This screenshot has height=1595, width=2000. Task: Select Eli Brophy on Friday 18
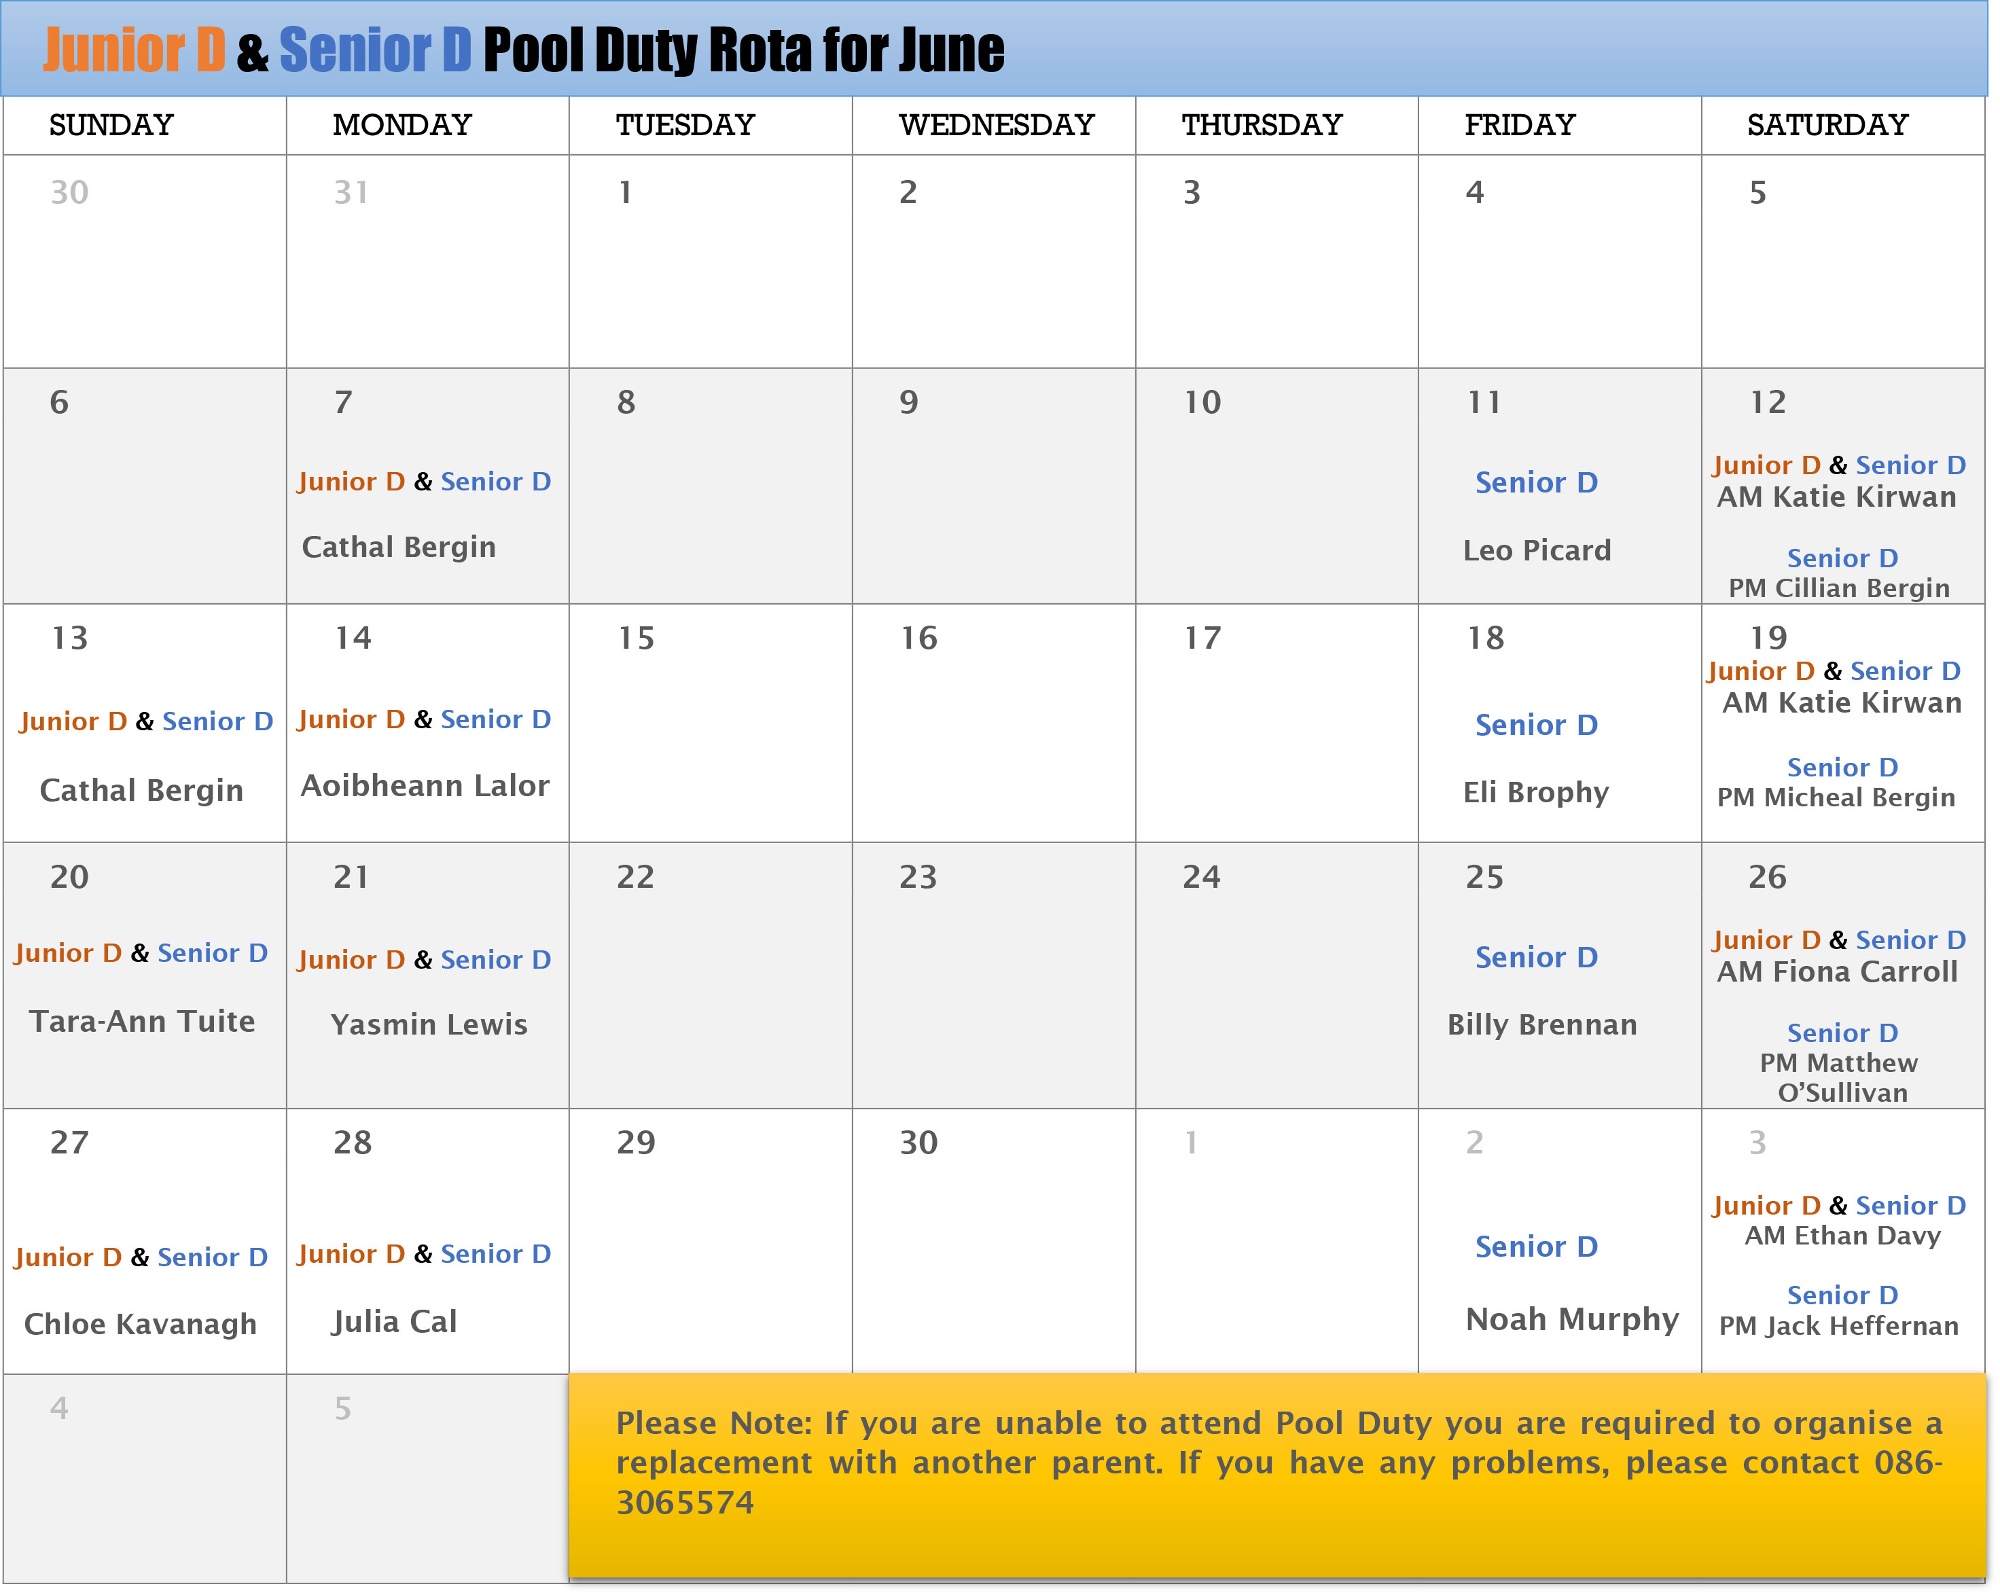1536,792
